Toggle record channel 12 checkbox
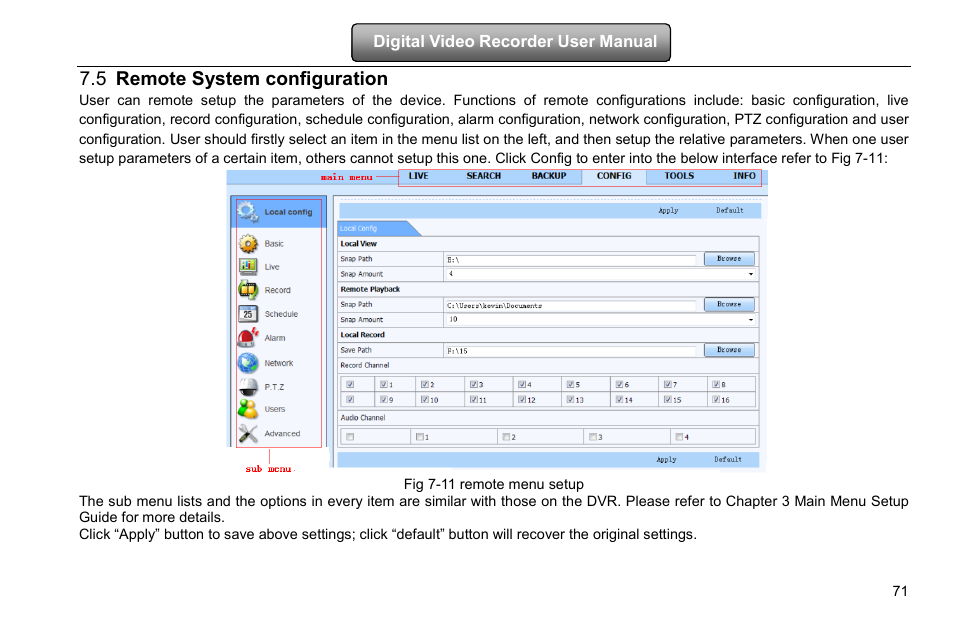This screenshot has height=636, width=954. (521, 399)
